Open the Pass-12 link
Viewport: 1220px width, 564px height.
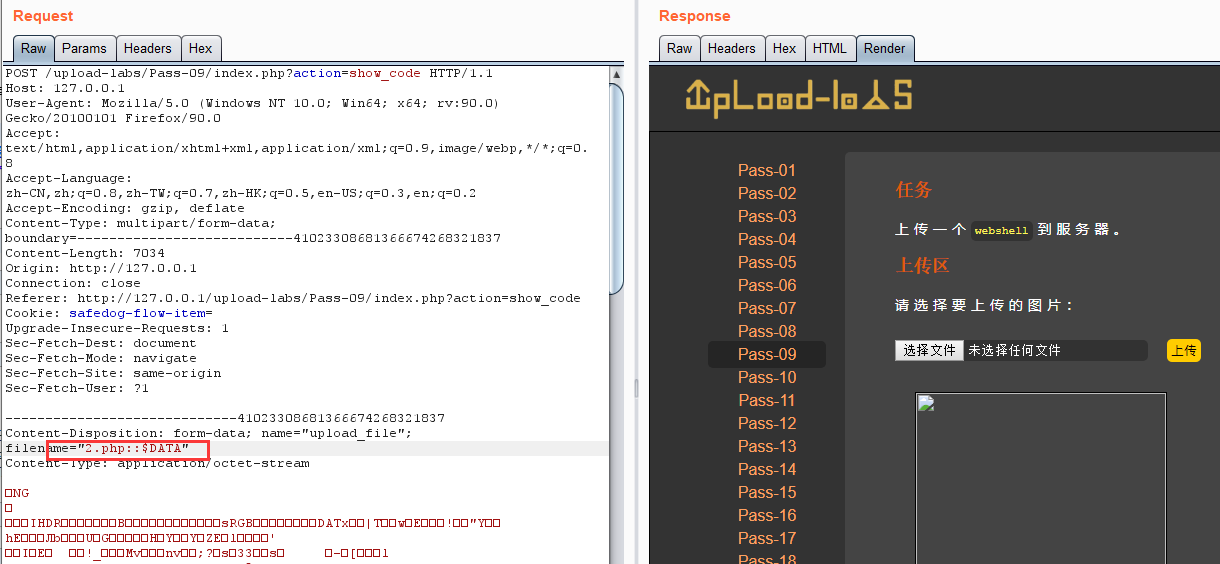(x=767, y=423)
